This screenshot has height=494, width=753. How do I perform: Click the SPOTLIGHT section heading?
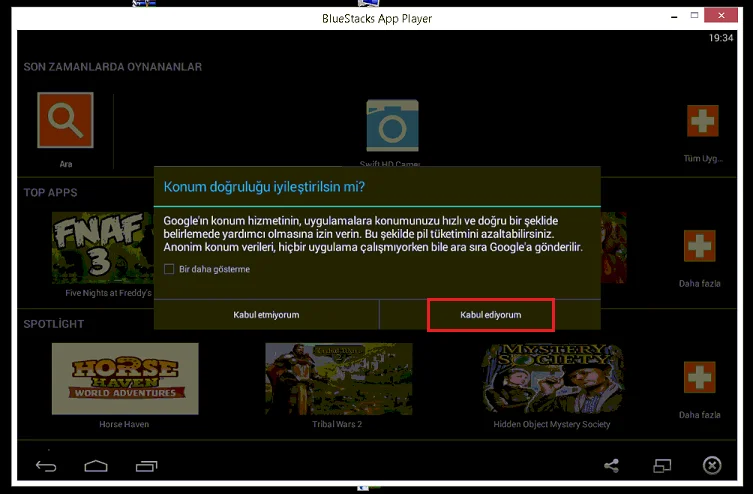point(54,324)
